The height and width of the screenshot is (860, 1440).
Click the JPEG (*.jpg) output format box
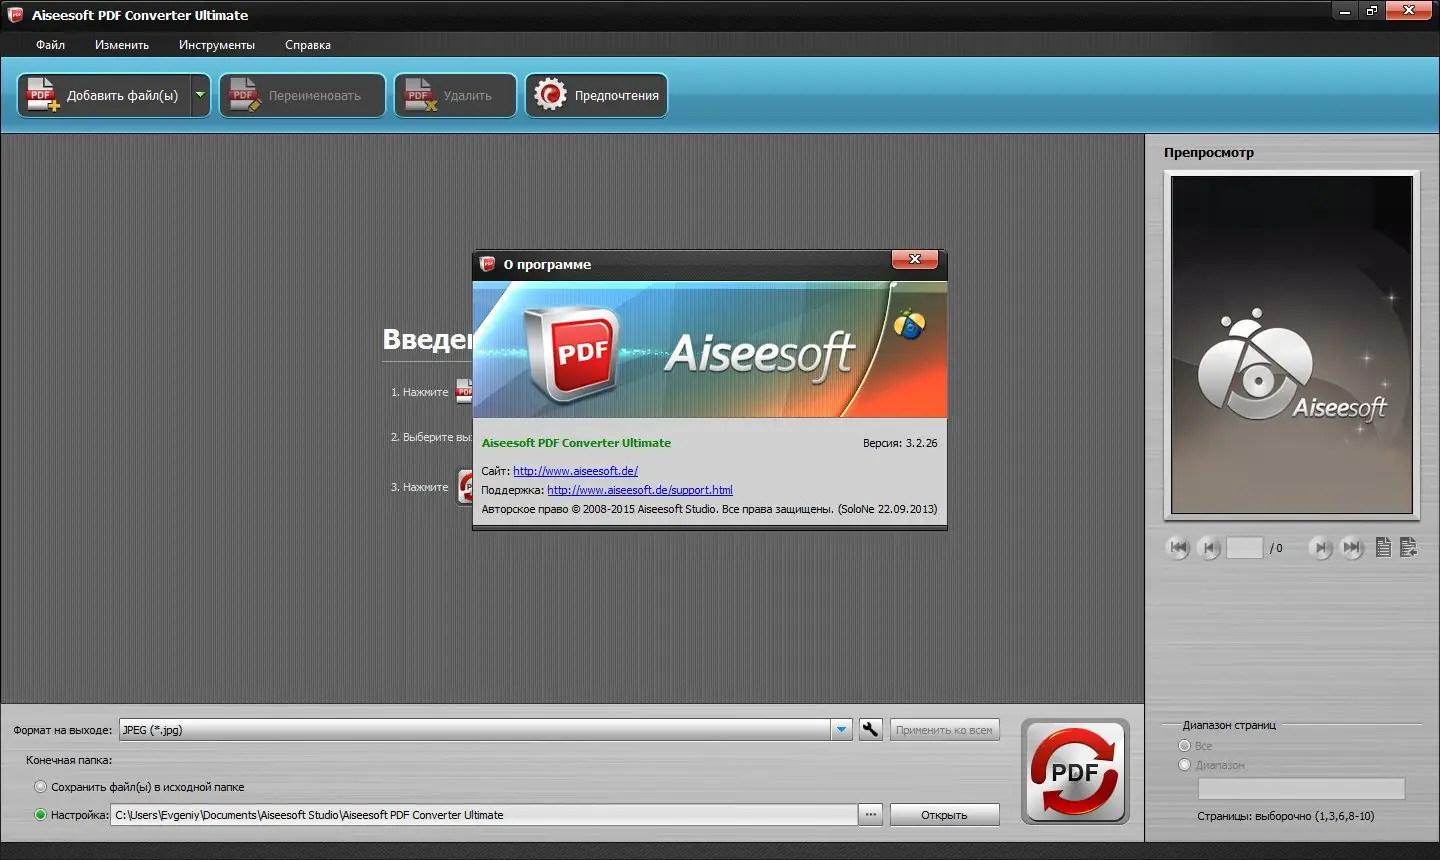(x=475, y=730)
